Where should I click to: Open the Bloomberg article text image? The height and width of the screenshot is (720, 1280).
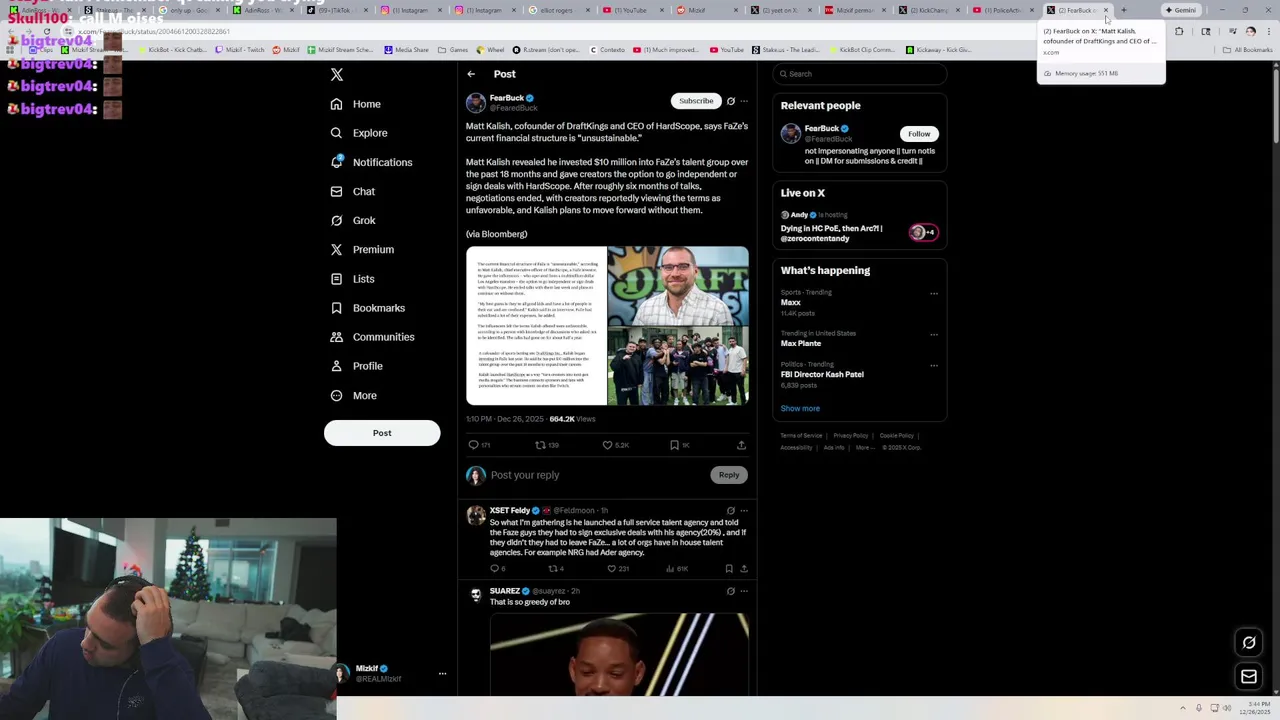(536, 326)
